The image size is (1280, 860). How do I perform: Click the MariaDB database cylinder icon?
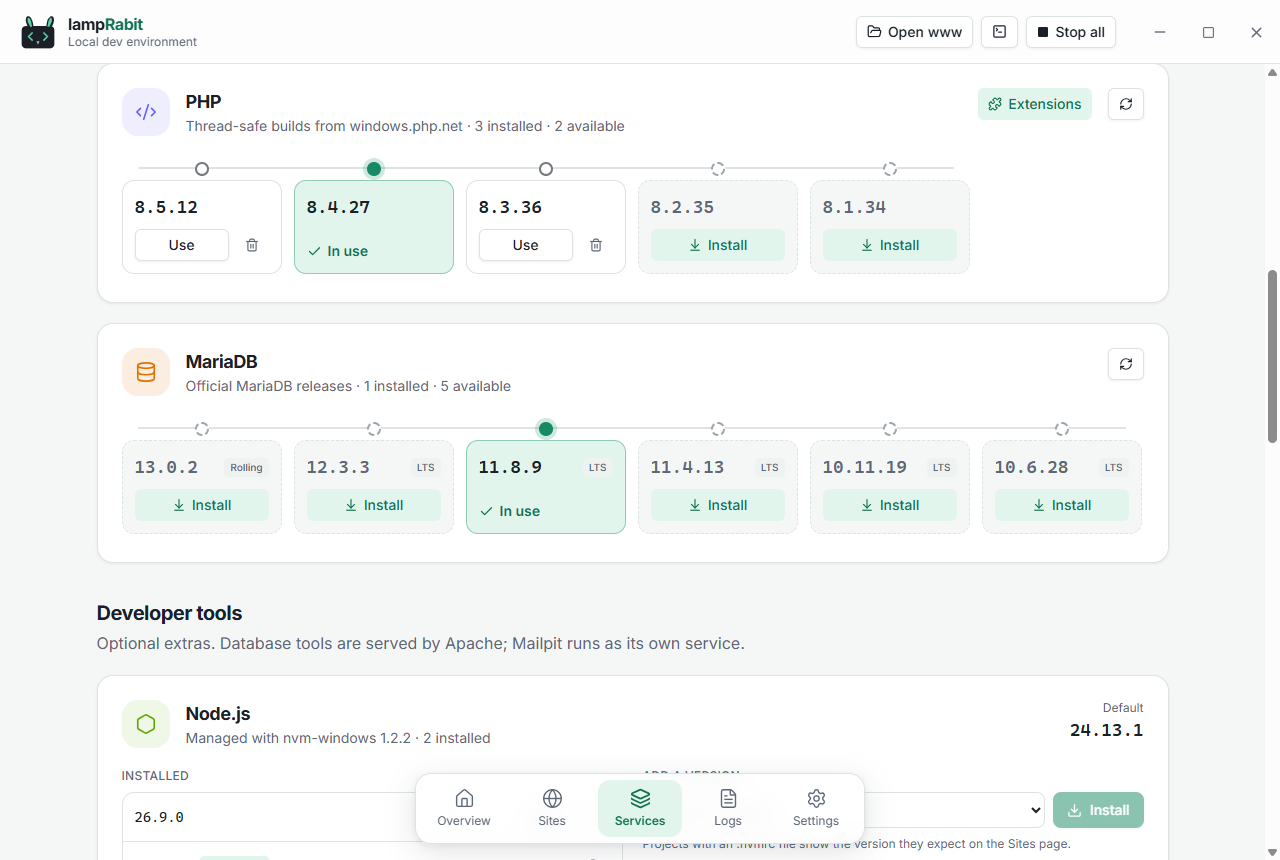[x=146, y=372]
